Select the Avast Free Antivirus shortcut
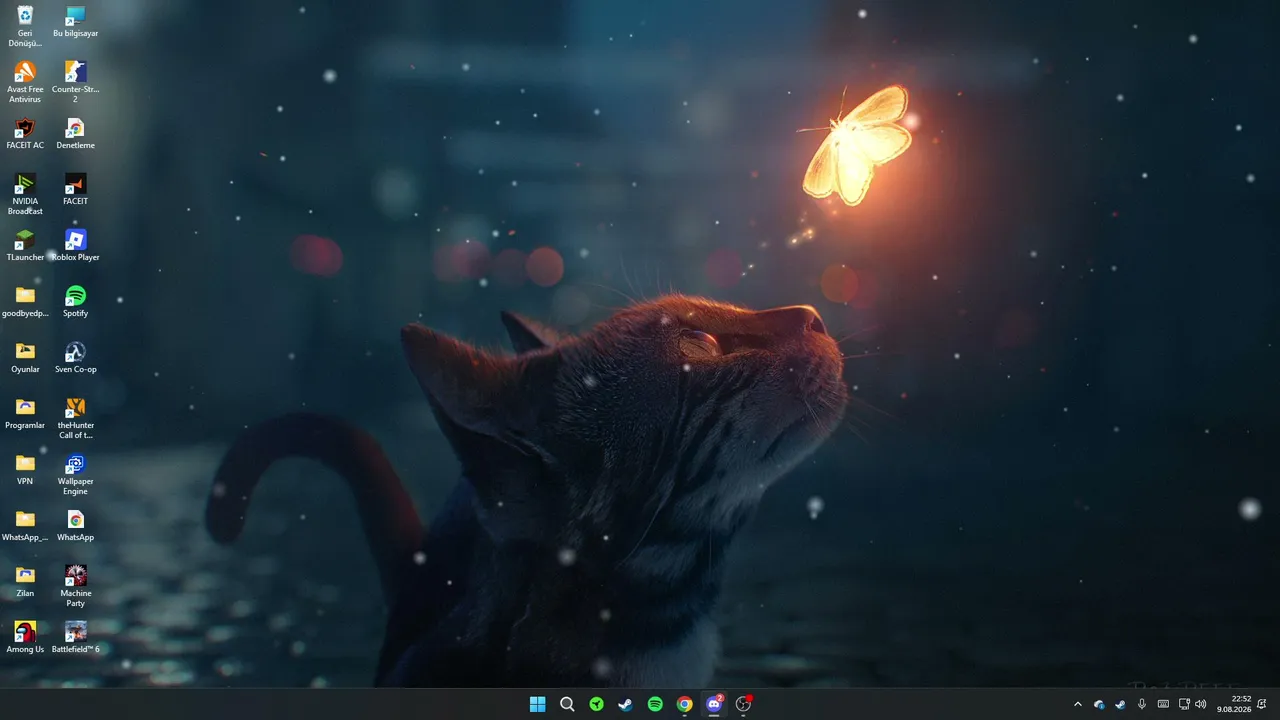 (x=25, y=82)
